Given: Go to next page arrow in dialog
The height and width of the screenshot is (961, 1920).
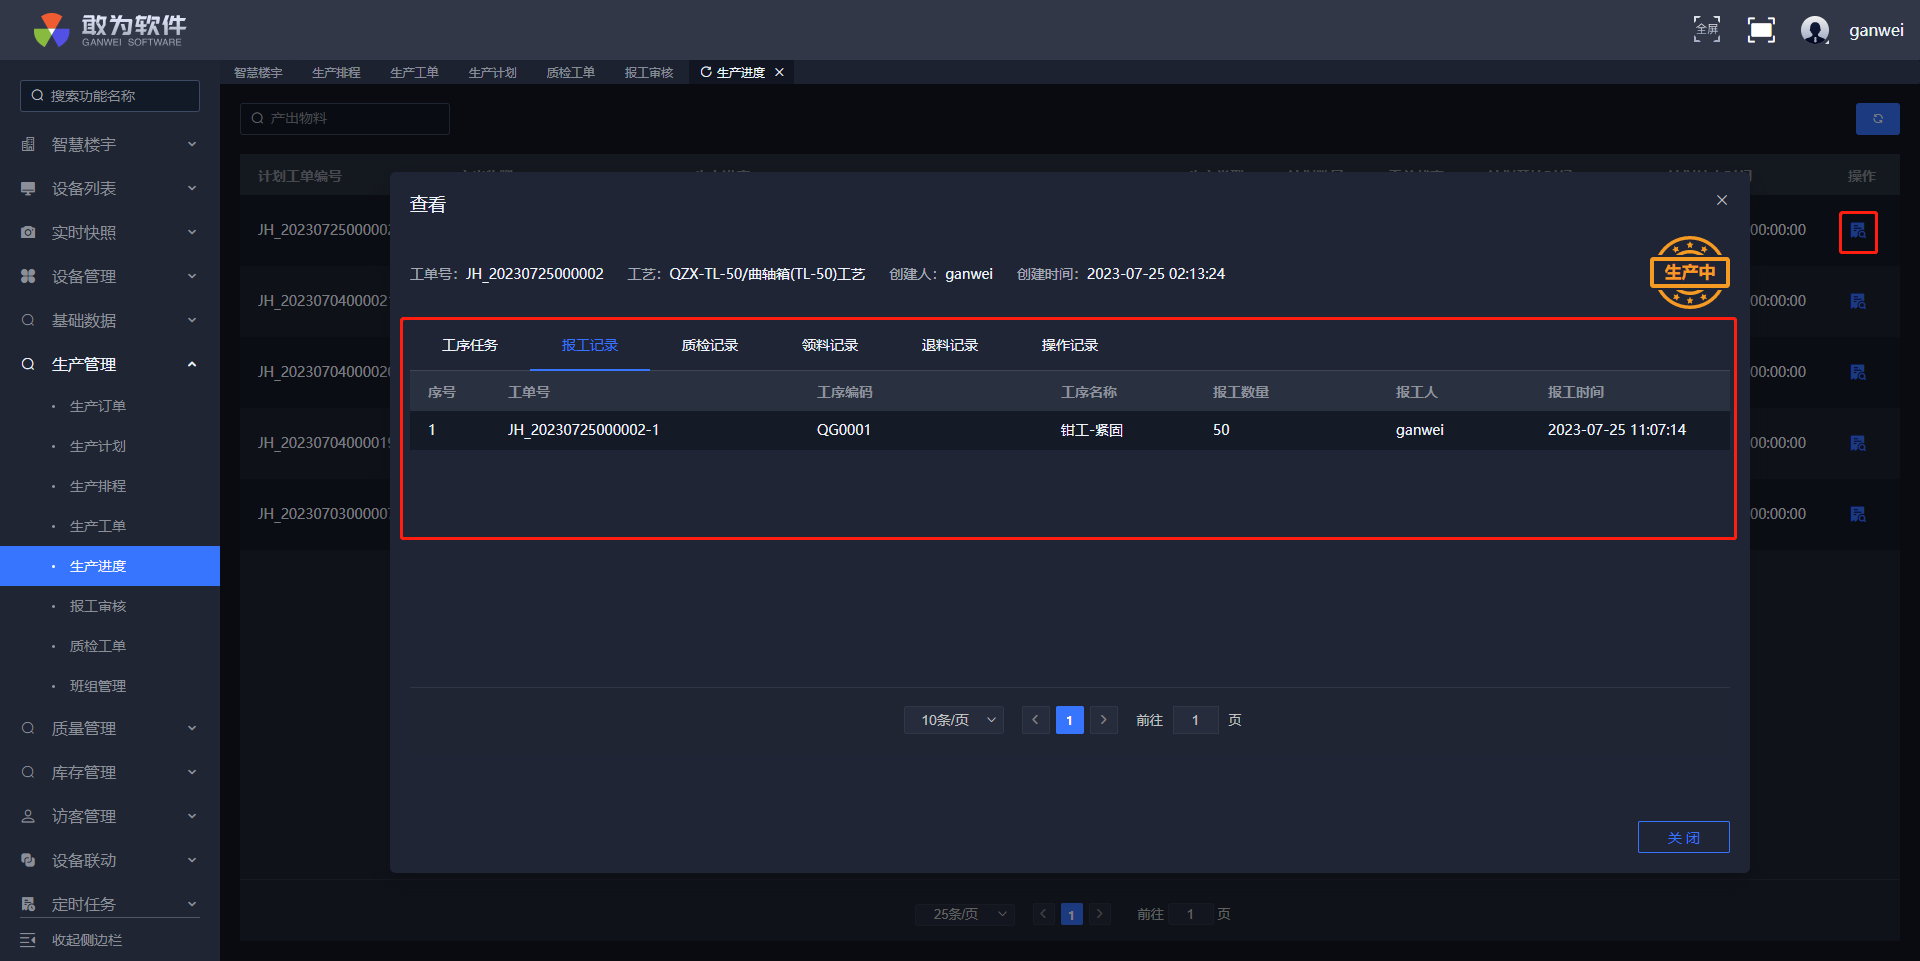Looking at the screenshot, I should [x=1103, y=720].
